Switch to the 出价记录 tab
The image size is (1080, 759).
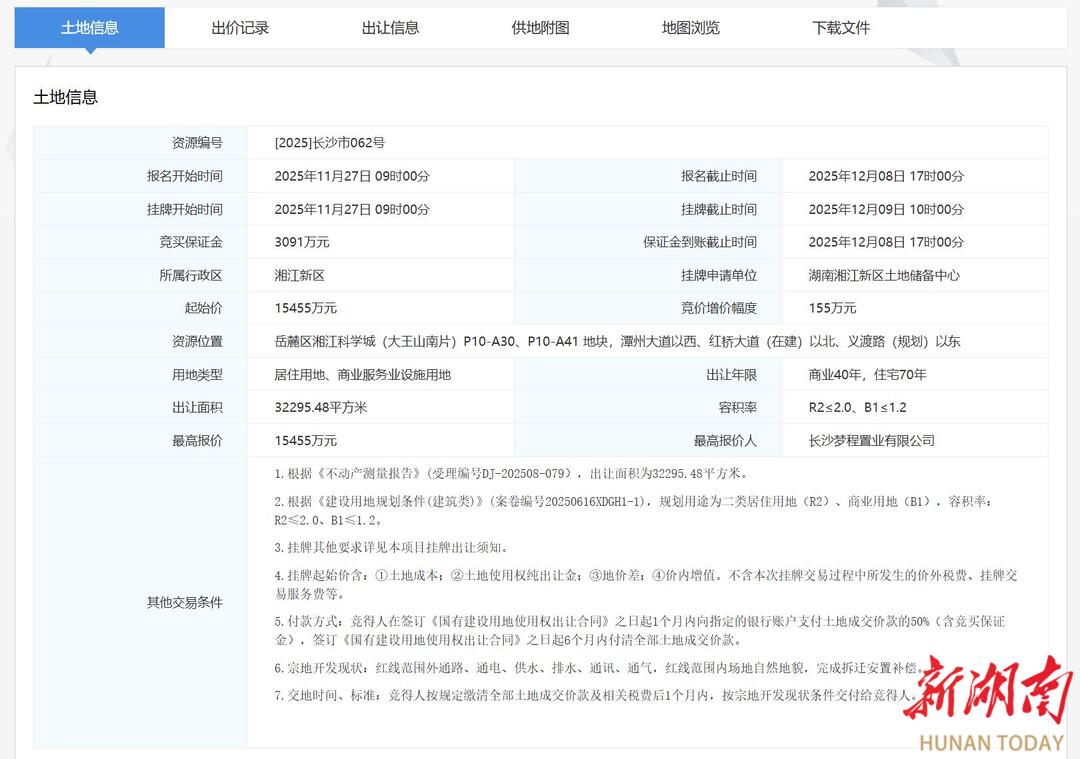240,28
